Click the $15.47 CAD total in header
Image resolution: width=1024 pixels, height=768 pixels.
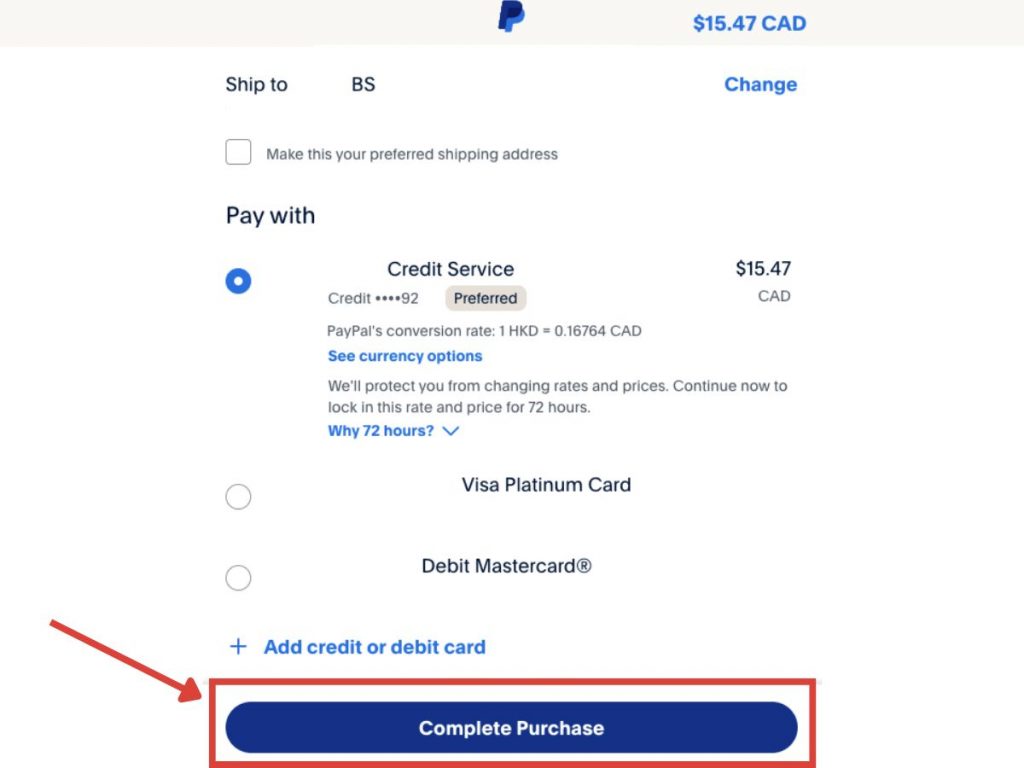point(749,23)
